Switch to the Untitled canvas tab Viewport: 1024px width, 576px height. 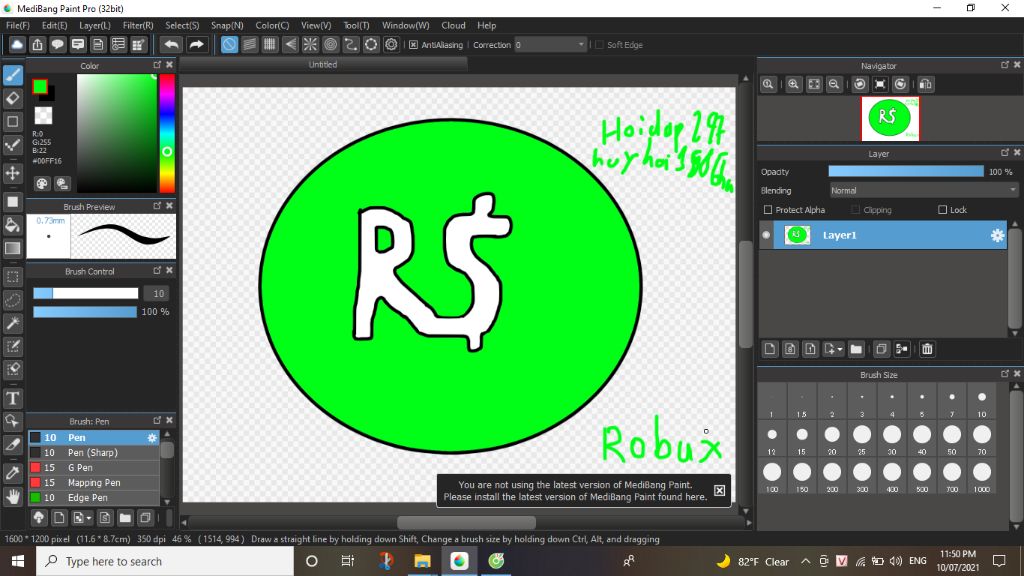(323, 65)
